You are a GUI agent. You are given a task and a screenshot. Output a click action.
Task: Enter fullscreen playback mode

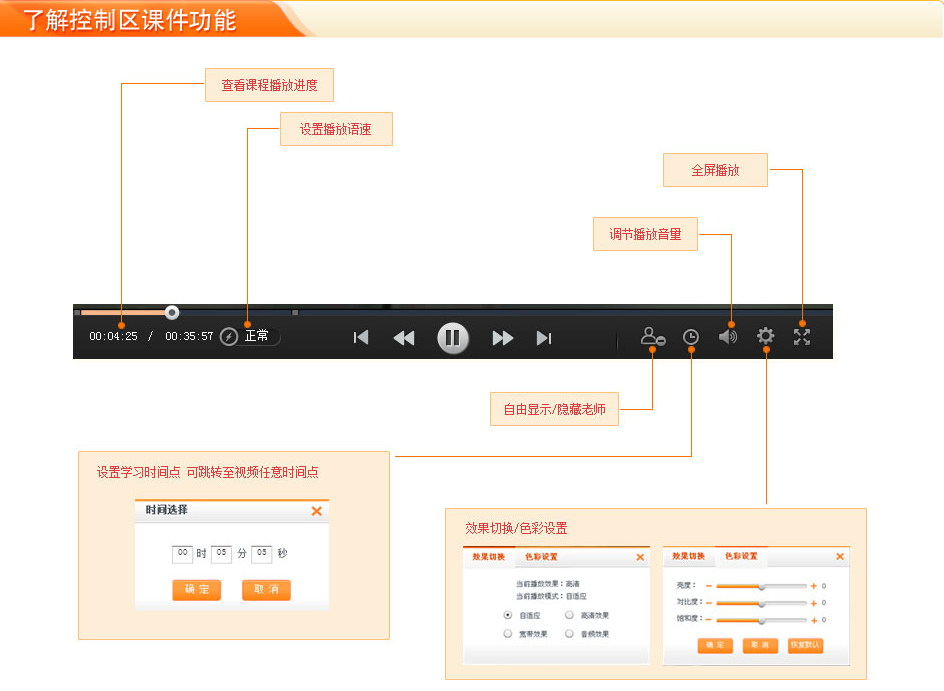(x=803, y=336)
